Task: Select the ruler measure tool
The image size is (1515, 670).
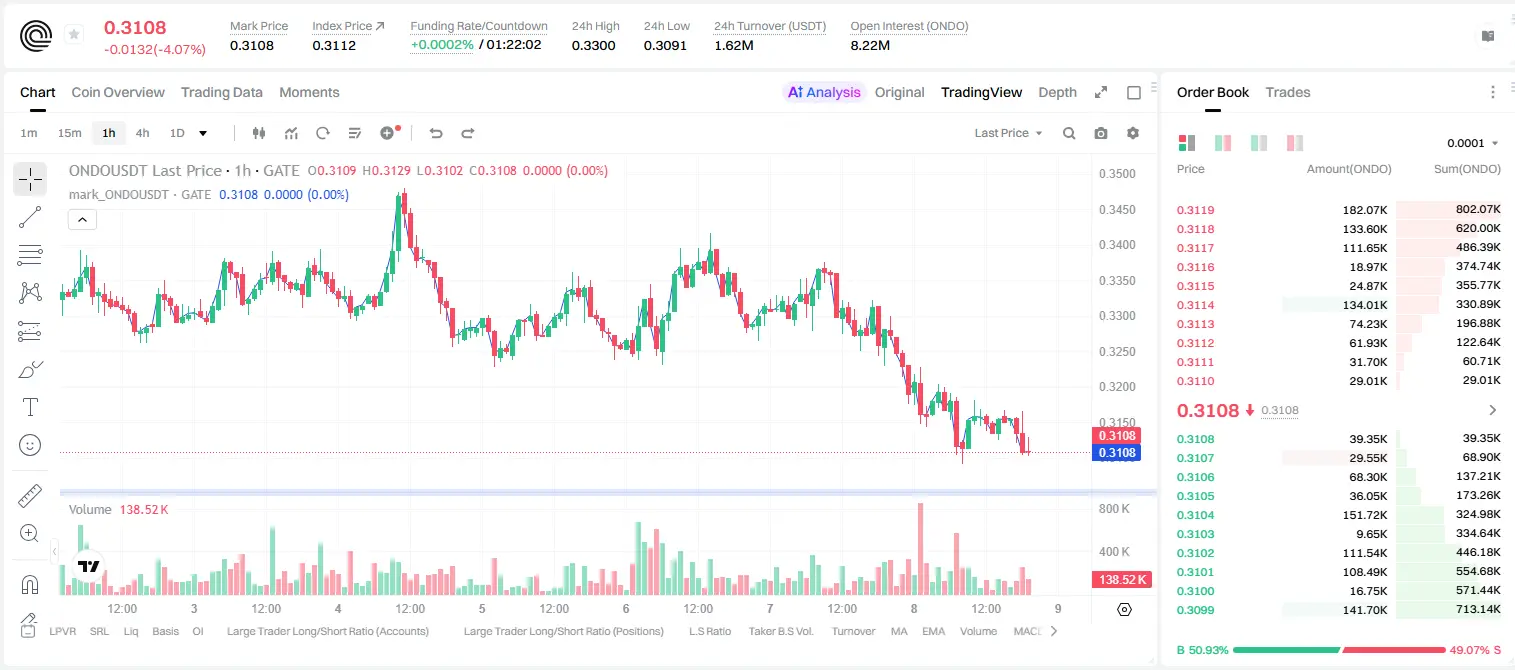Action: [x=30, y=496]
